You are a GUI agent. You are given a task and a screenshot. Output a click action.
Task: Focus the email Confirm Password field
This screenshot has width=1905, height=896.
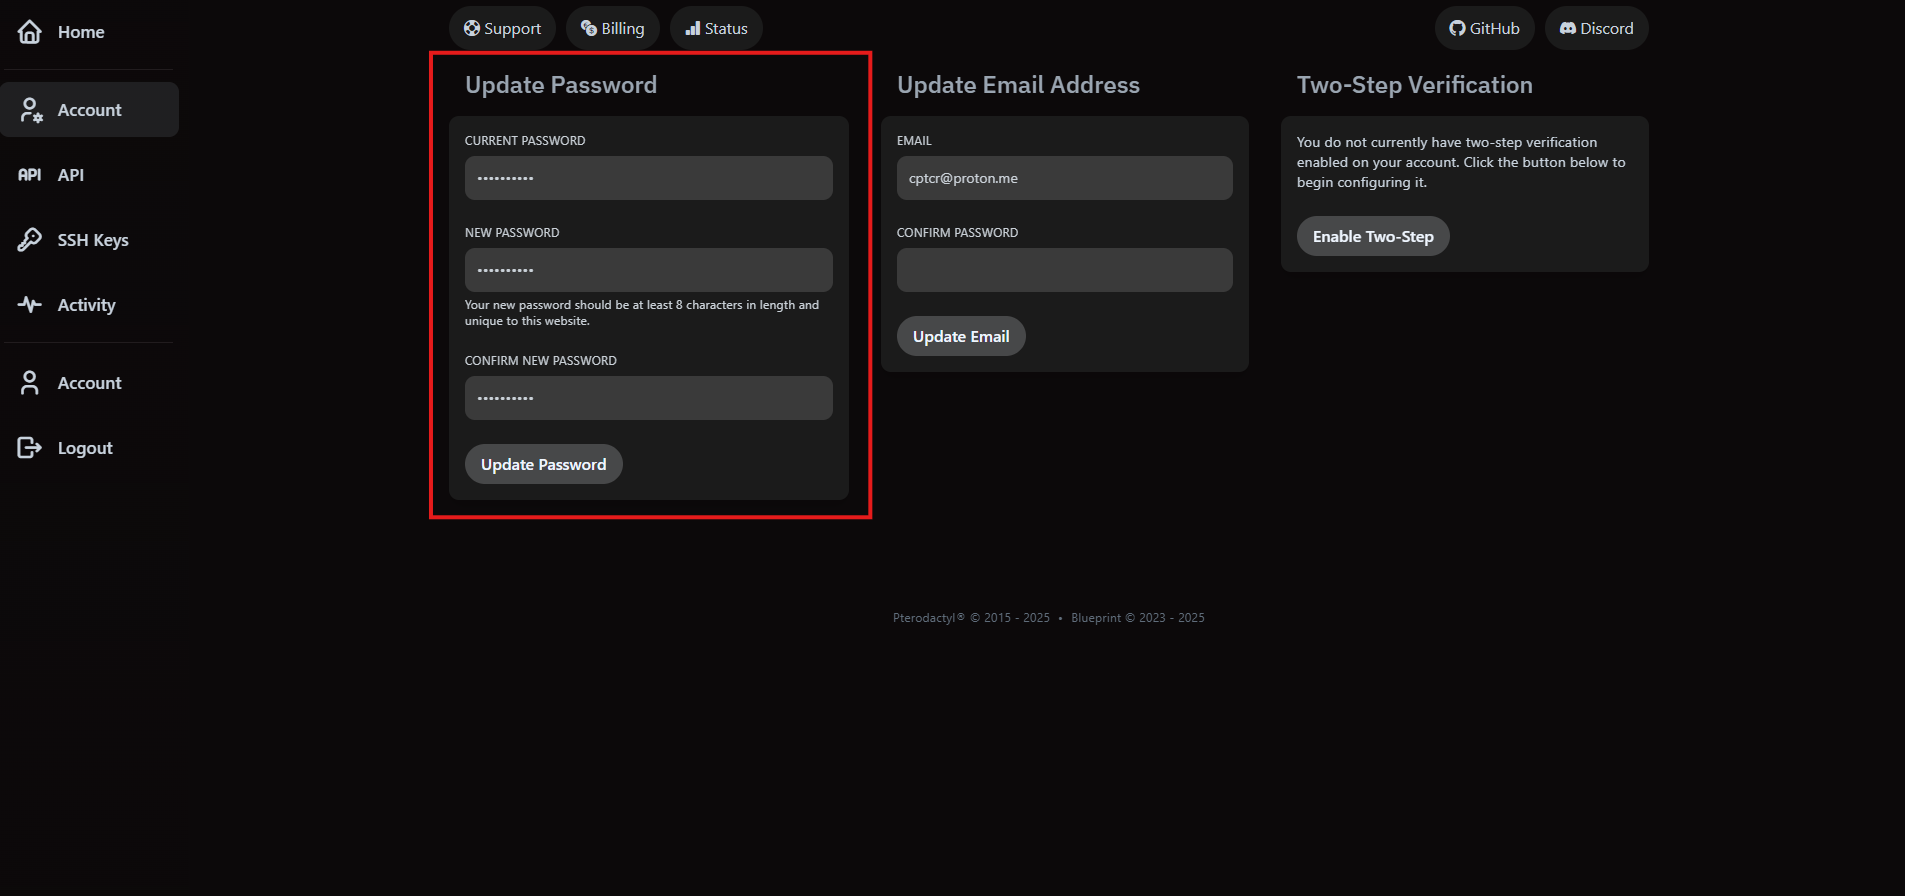1065,270
